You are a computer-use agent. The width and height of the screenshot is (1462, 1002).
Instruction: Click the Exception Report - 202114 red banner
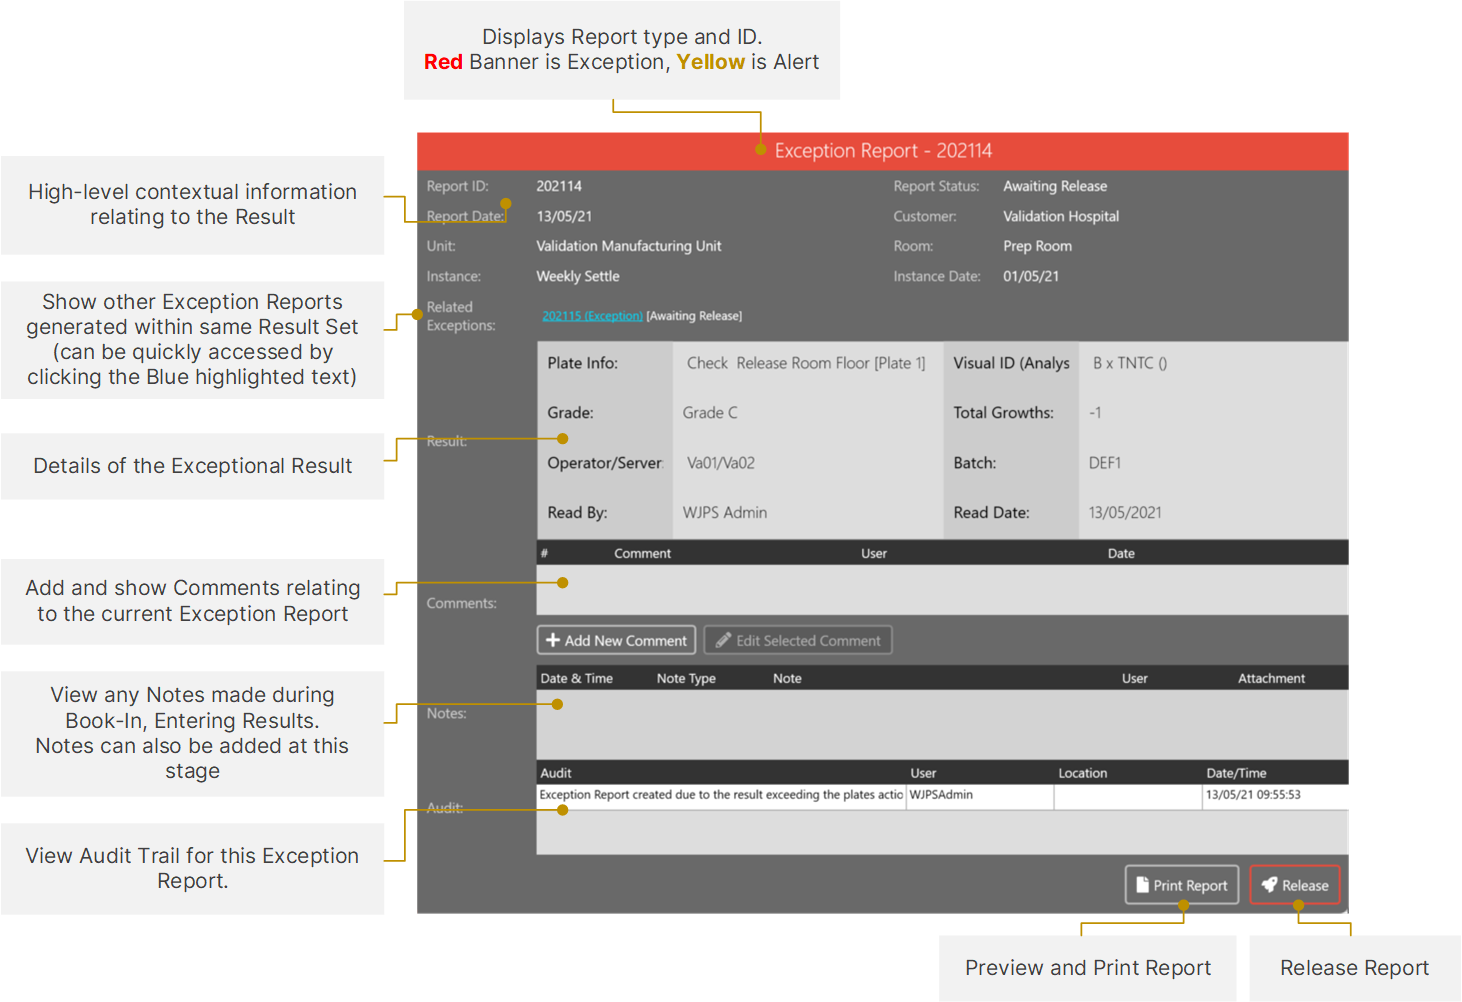[882, 150]
